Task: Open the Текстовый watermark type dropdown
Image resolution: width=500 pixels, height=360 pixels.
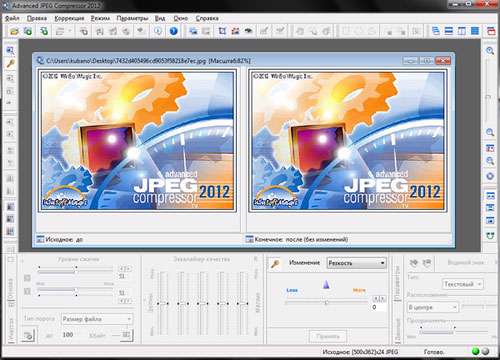Action: tap(463, 284)
